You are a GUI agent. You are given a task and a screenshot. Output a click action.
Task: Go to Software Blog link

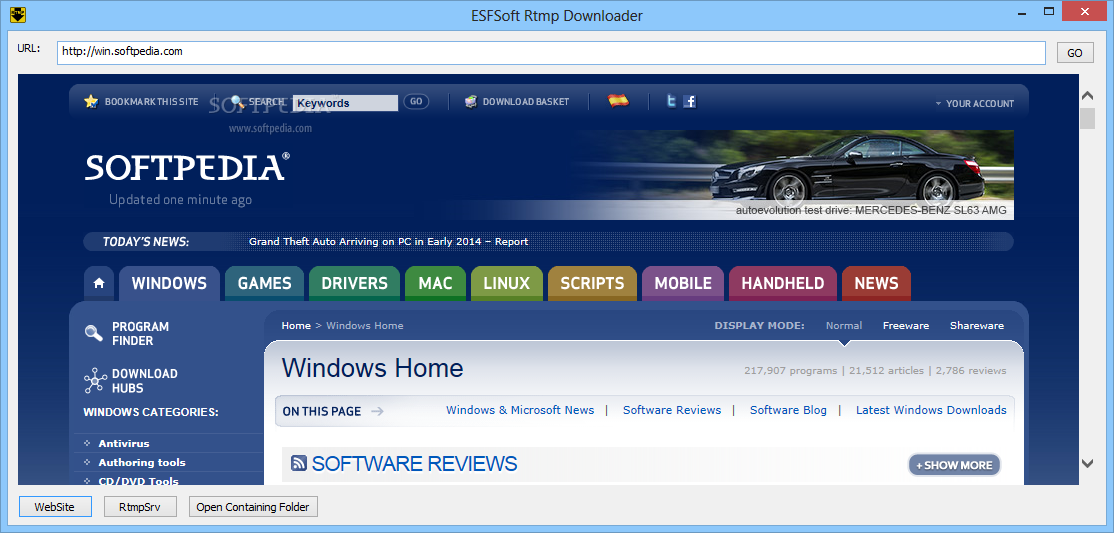pos(789,410)
